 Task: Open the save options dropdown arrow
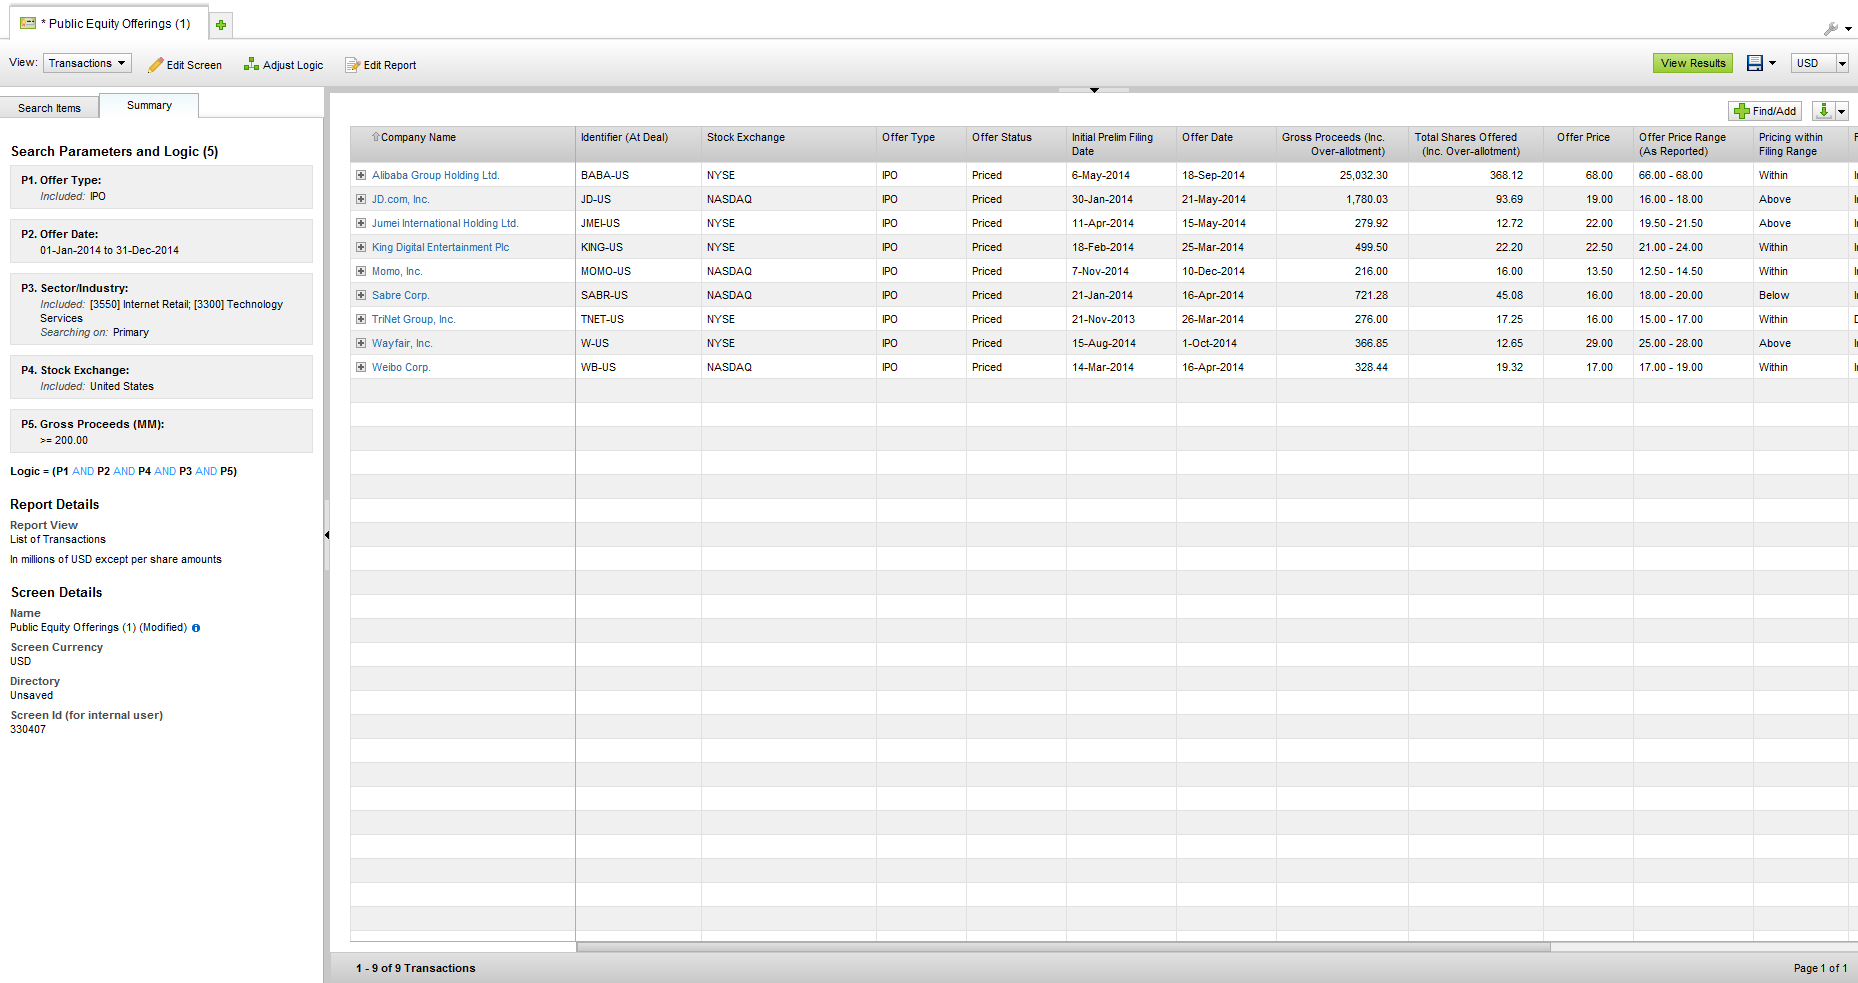point(1772,63)
